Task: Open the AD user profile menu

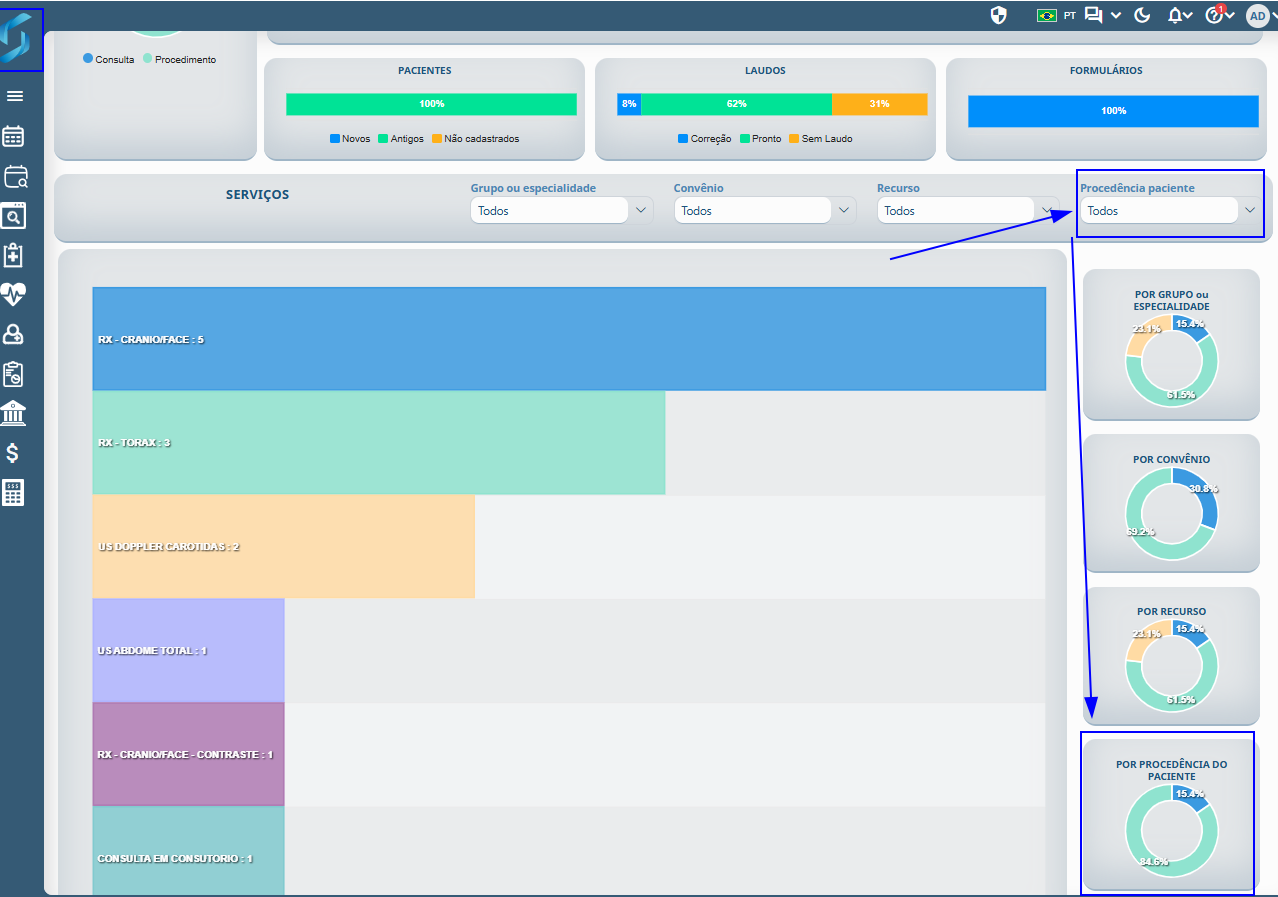Action: [1257, 15]
